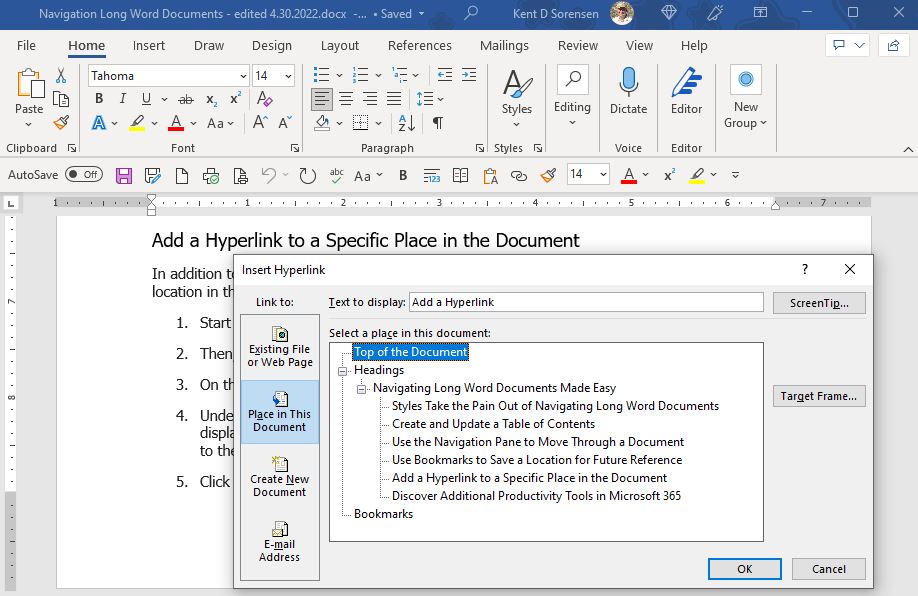Image resolution: width=918 pixels, height=596 pixels.
Task: Click the red Font Color swatch button
Action: coord(176,123)
